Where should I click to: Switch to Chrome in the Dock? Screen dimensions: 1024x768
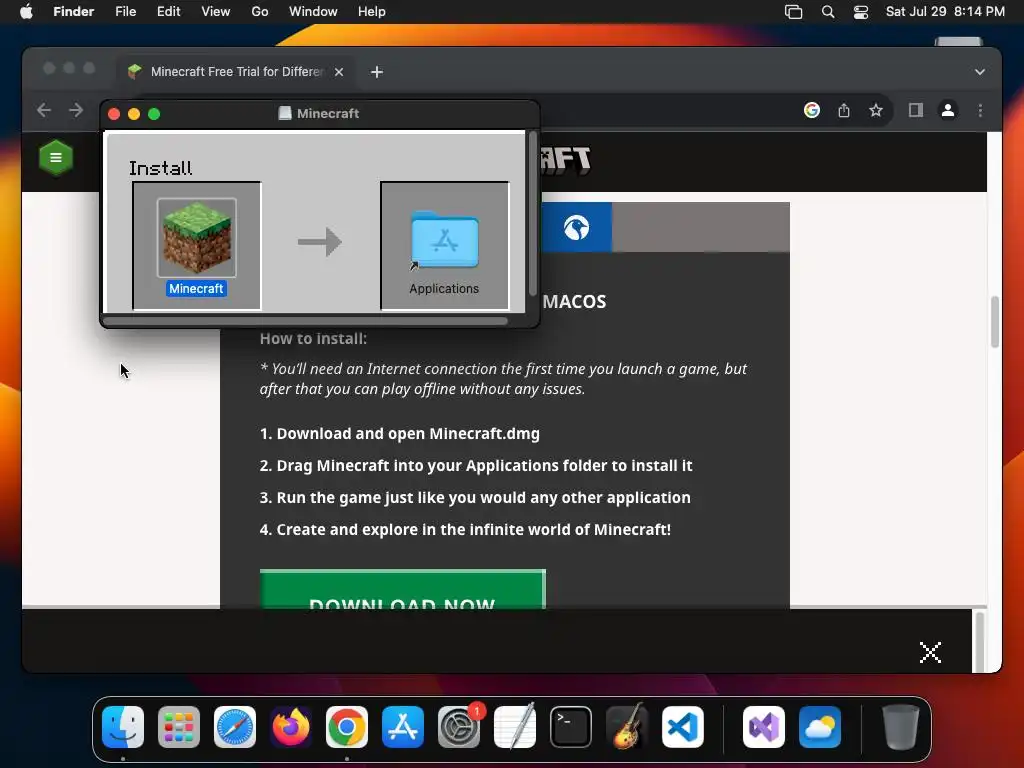click(347, 727)
